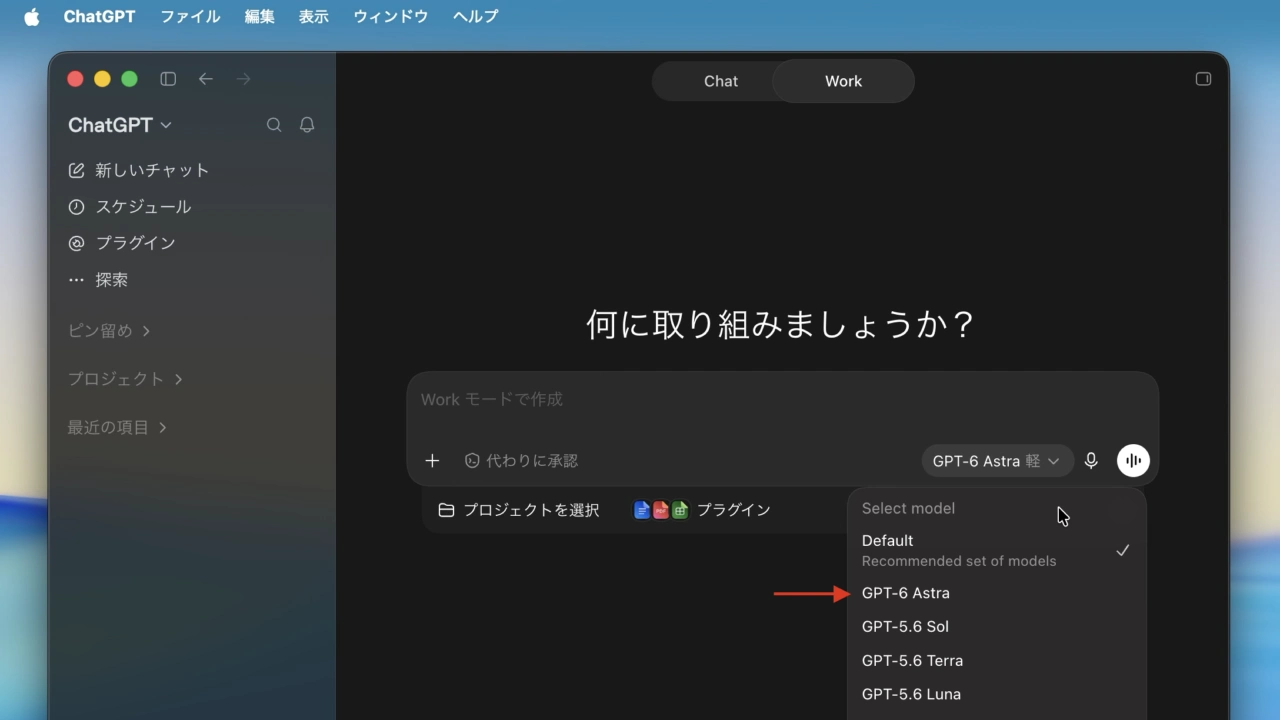
Task: Click the Select model header text
Action: coord(908,509)
